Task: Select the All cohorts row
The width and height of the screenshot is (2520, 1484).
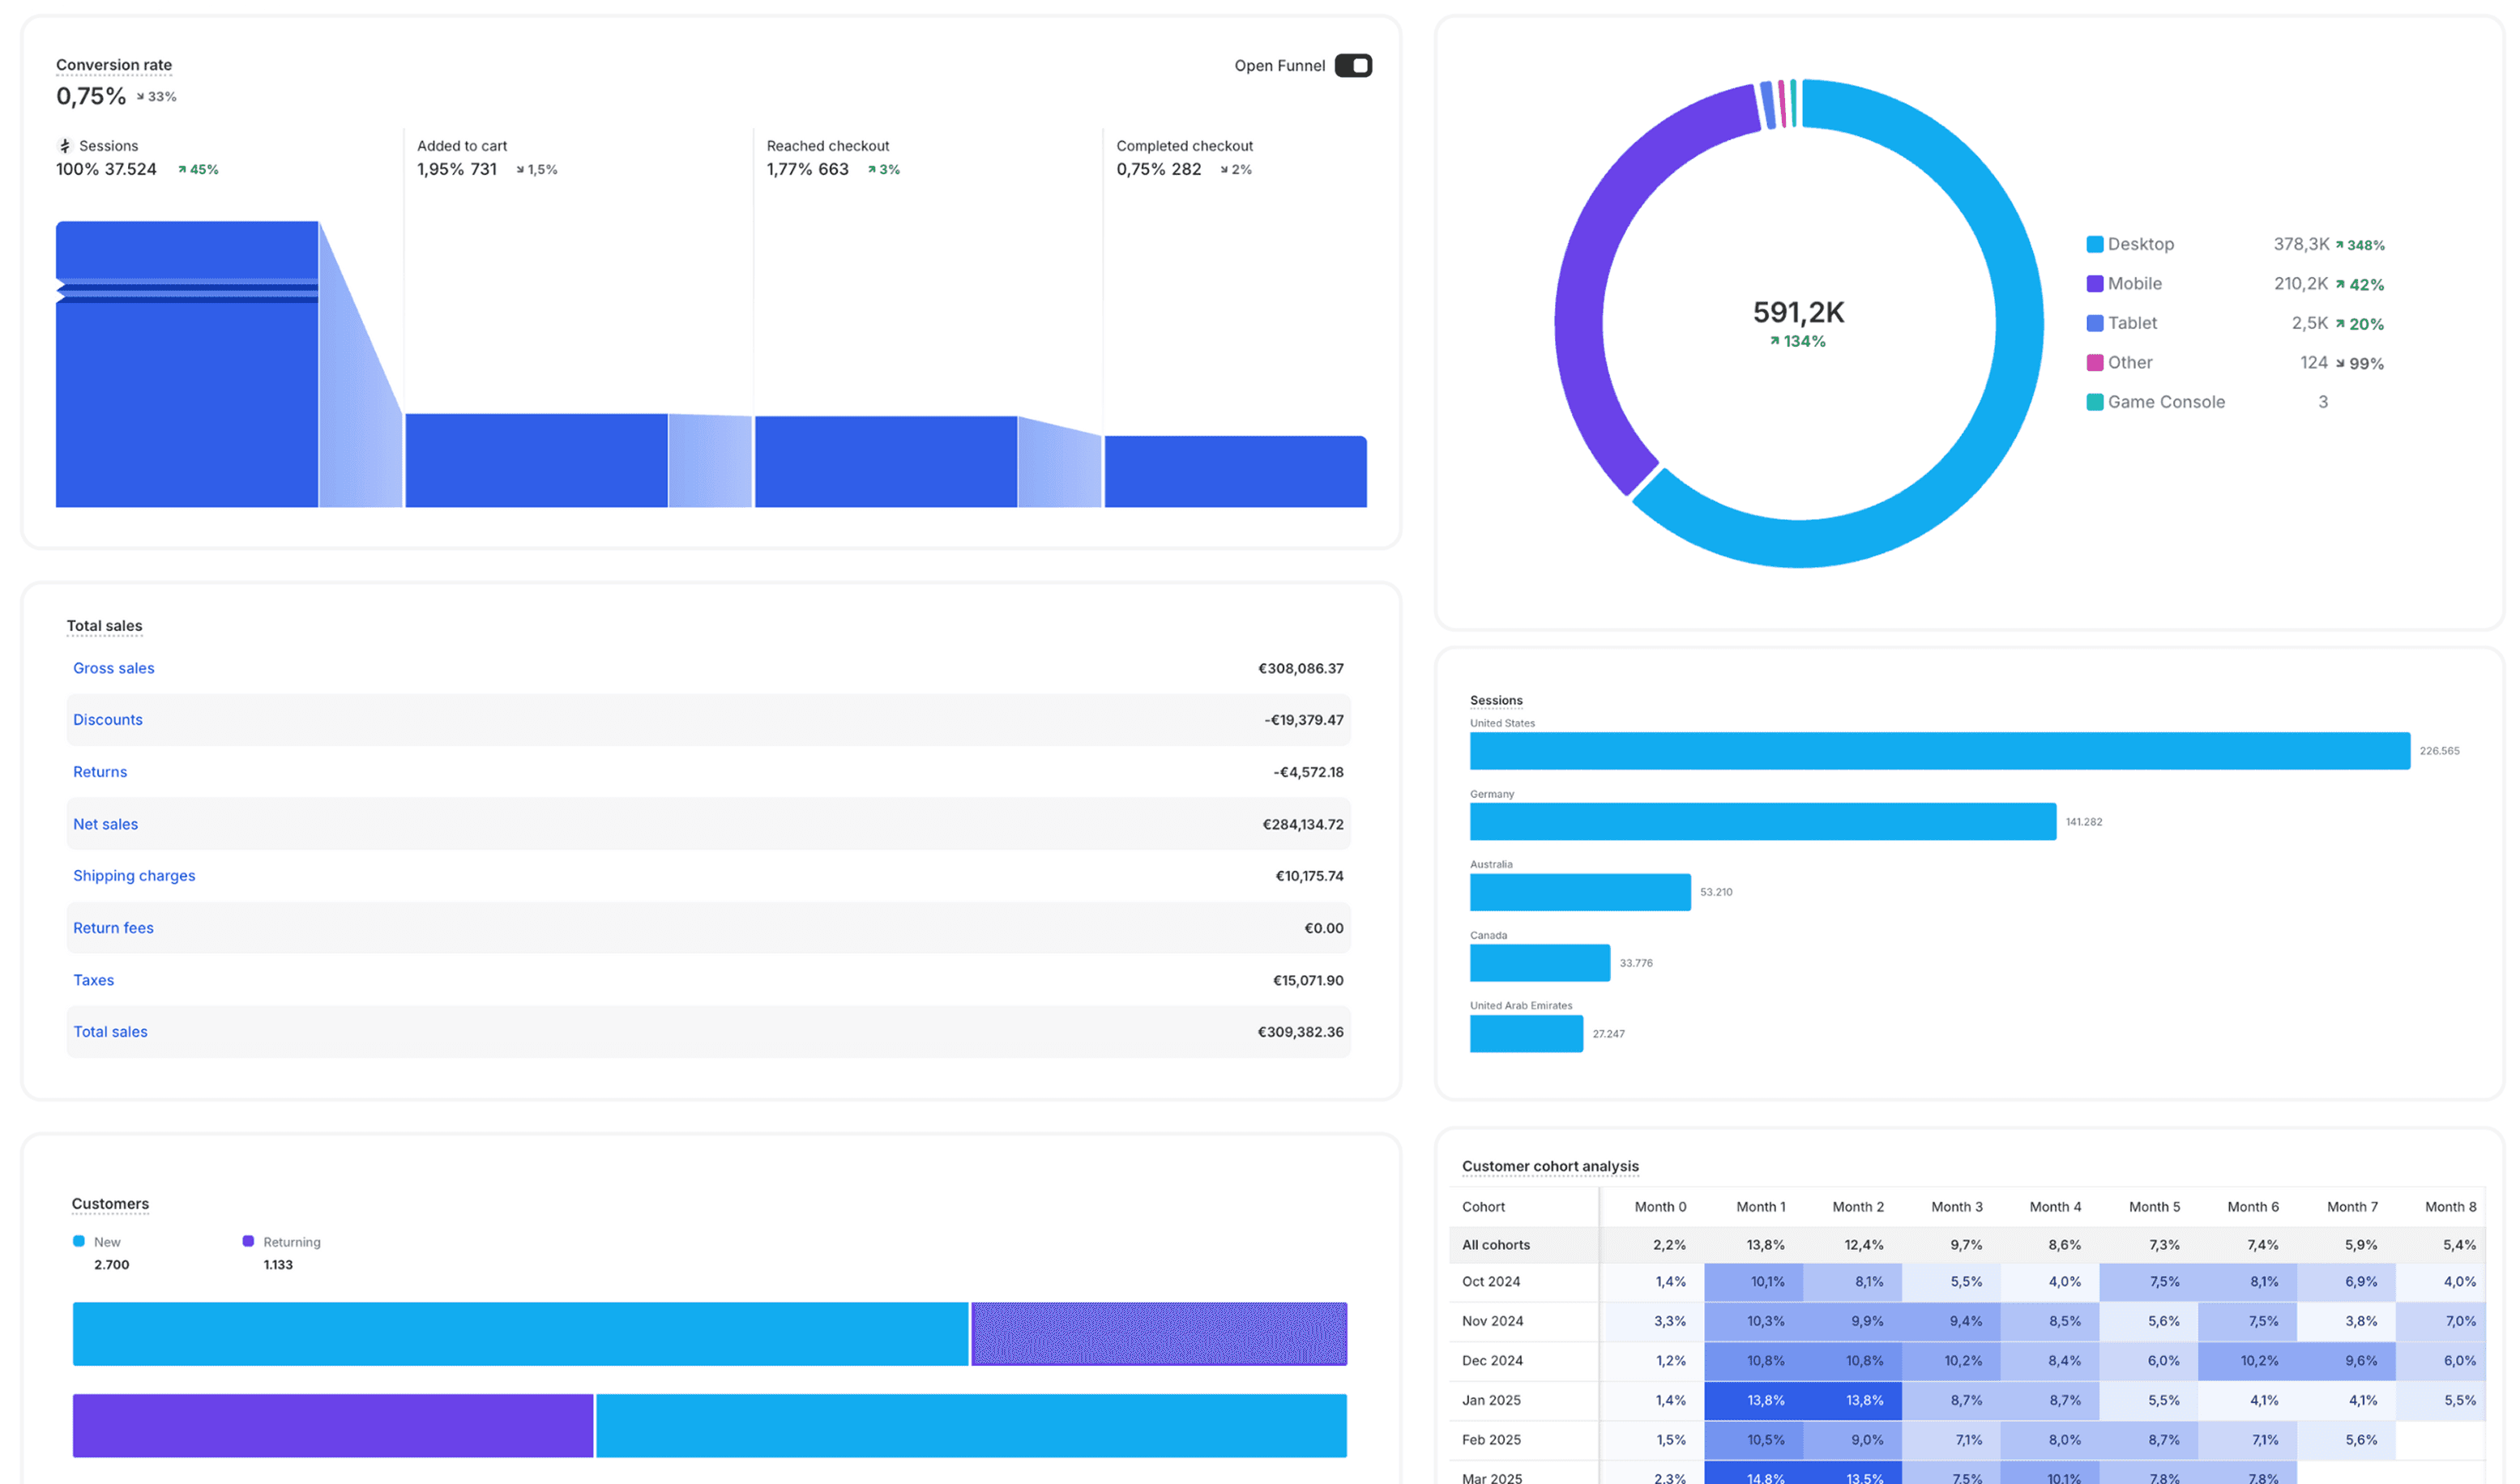Action: click(1496, 1245)
